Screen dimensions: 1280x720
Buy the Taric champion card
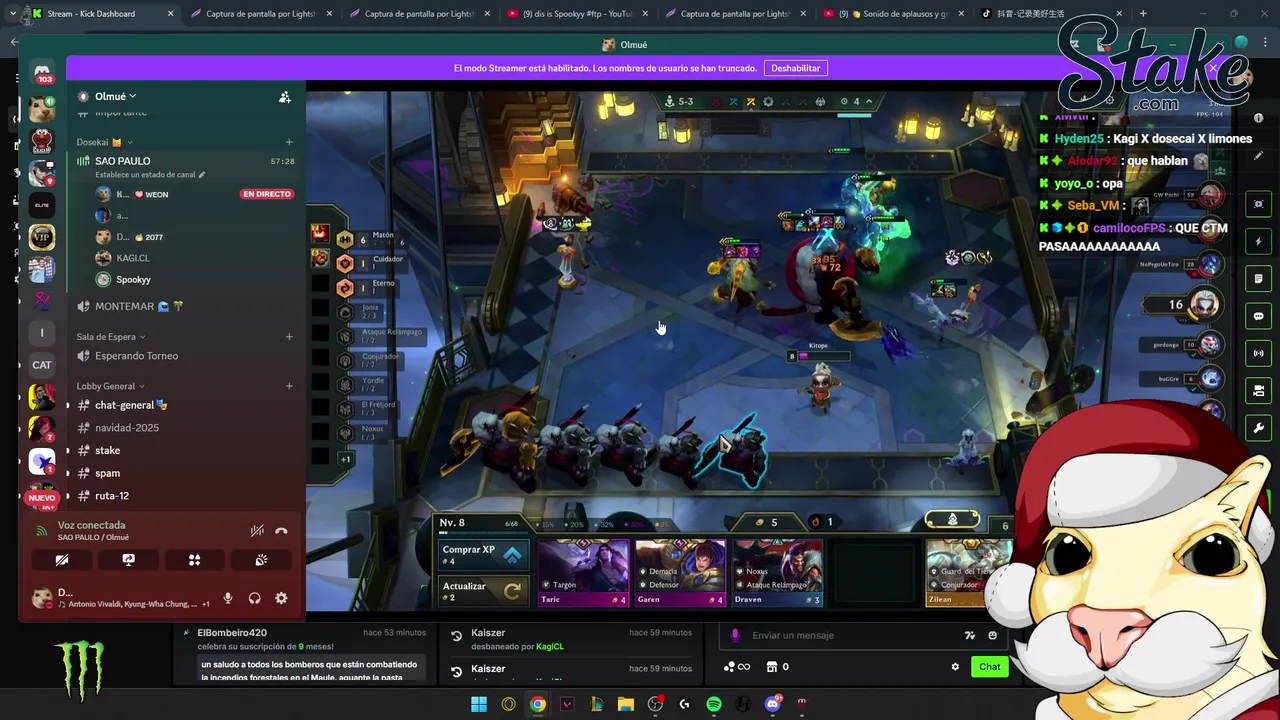tap(583, 572)
